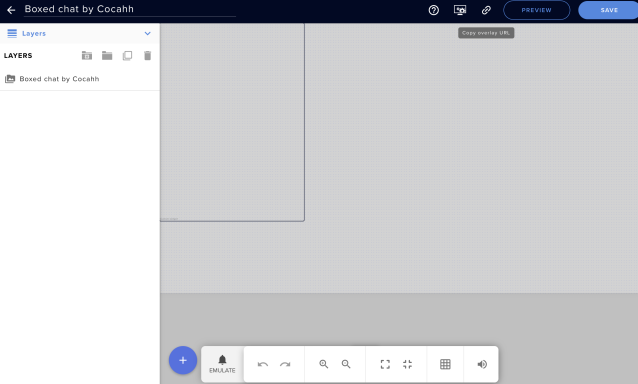
Task: Undo the last action
Action: (263, 364)
